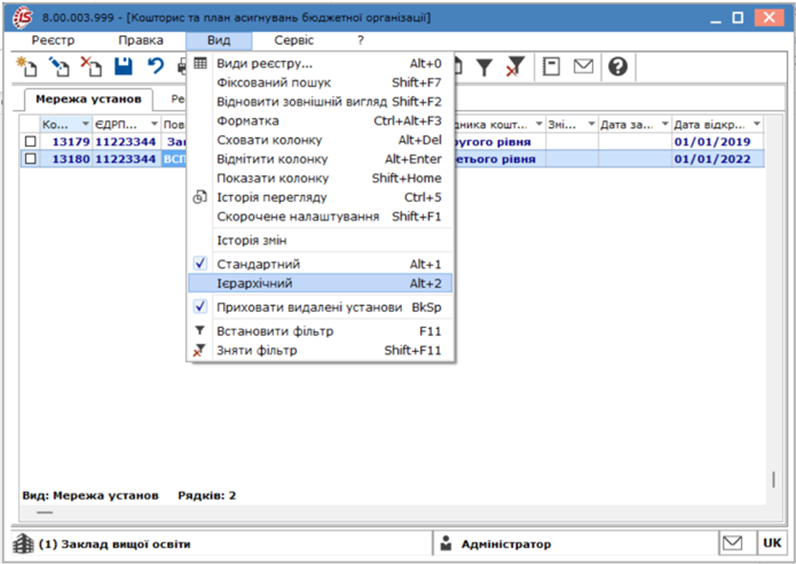
Task: Open the Реєстр menu
Action: (53, 40)
